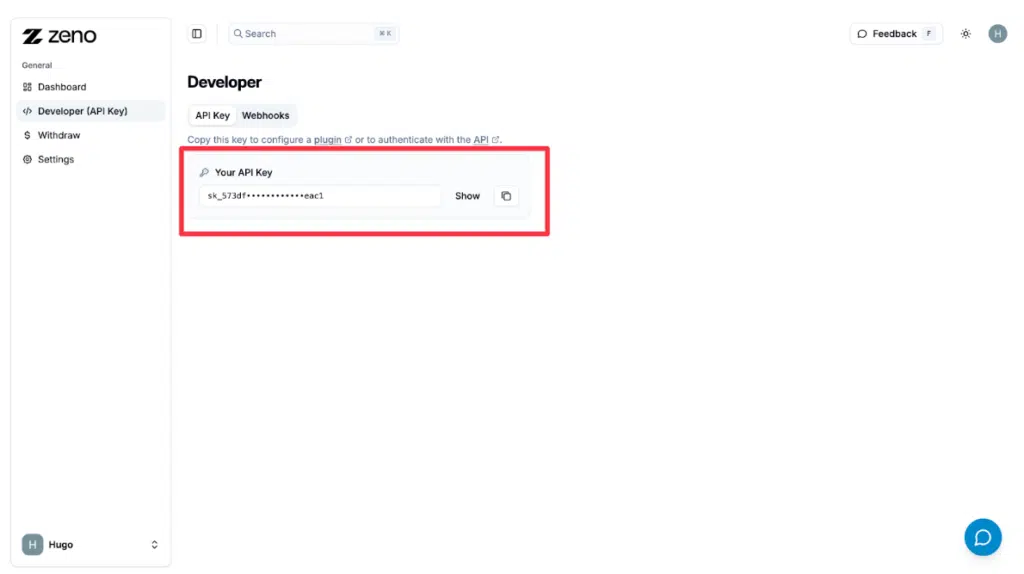The image size is (1024, 574).
Task: Go to the Withdraw section
Action: point(58,135)
